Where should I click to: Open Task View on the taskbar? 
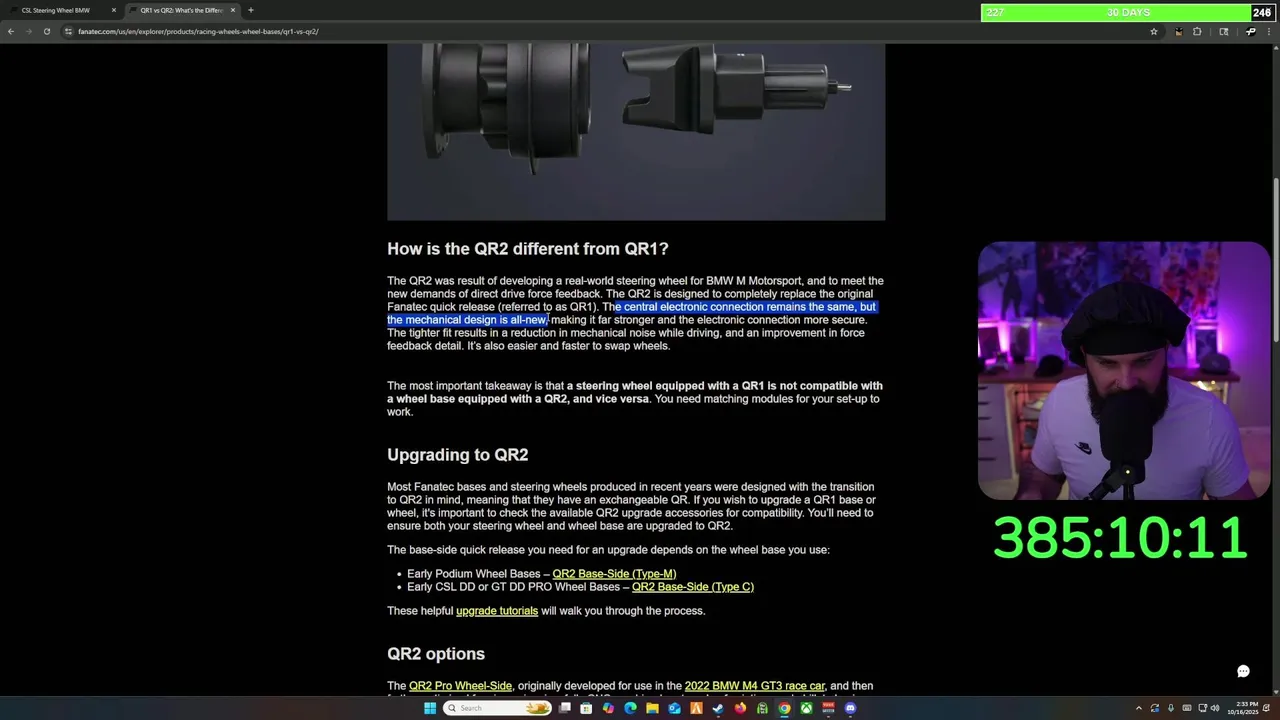564,708
